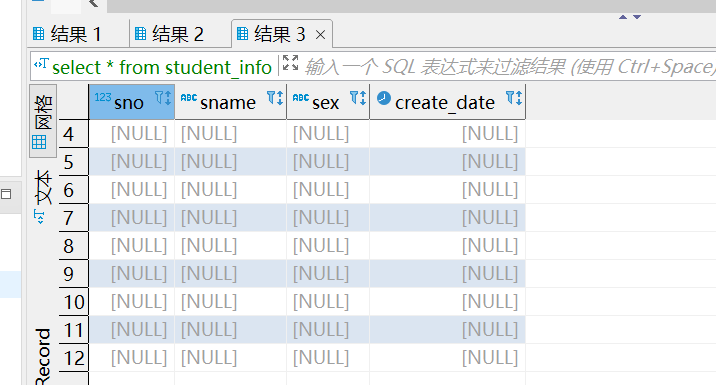
Task: Click the sname column header
Action: [231, 102]
